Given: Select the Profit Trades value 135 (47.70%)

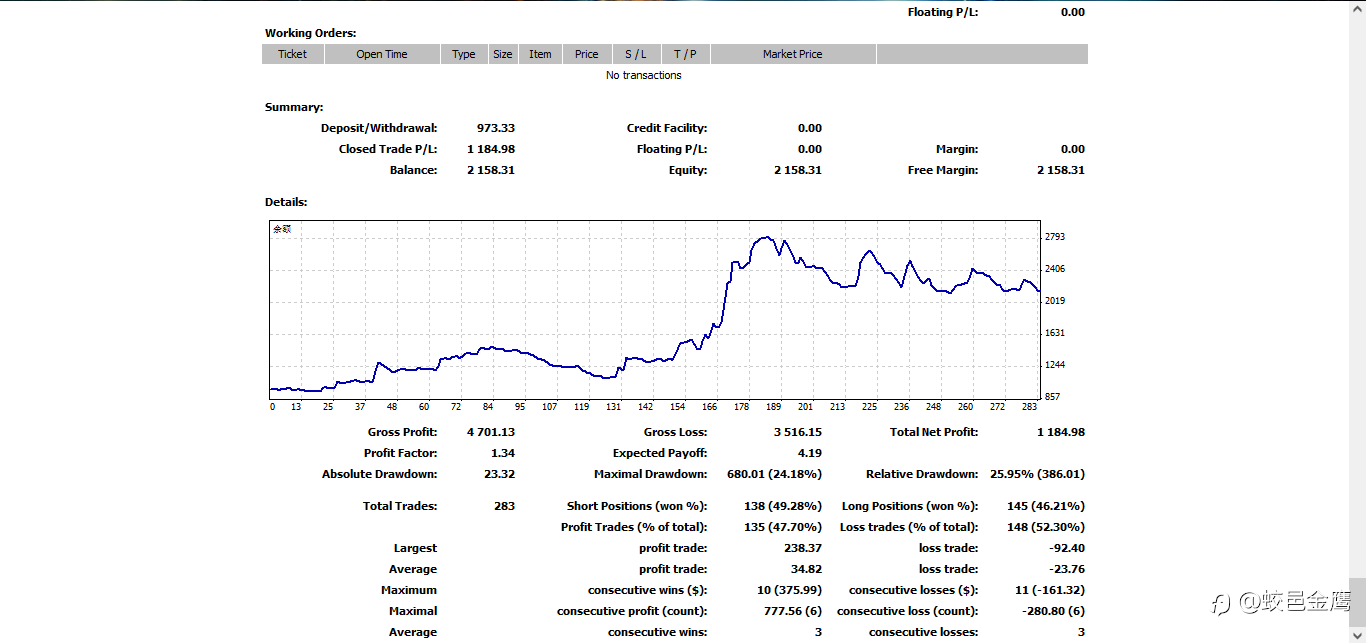Looking at the screenshot, I should 783,527.
